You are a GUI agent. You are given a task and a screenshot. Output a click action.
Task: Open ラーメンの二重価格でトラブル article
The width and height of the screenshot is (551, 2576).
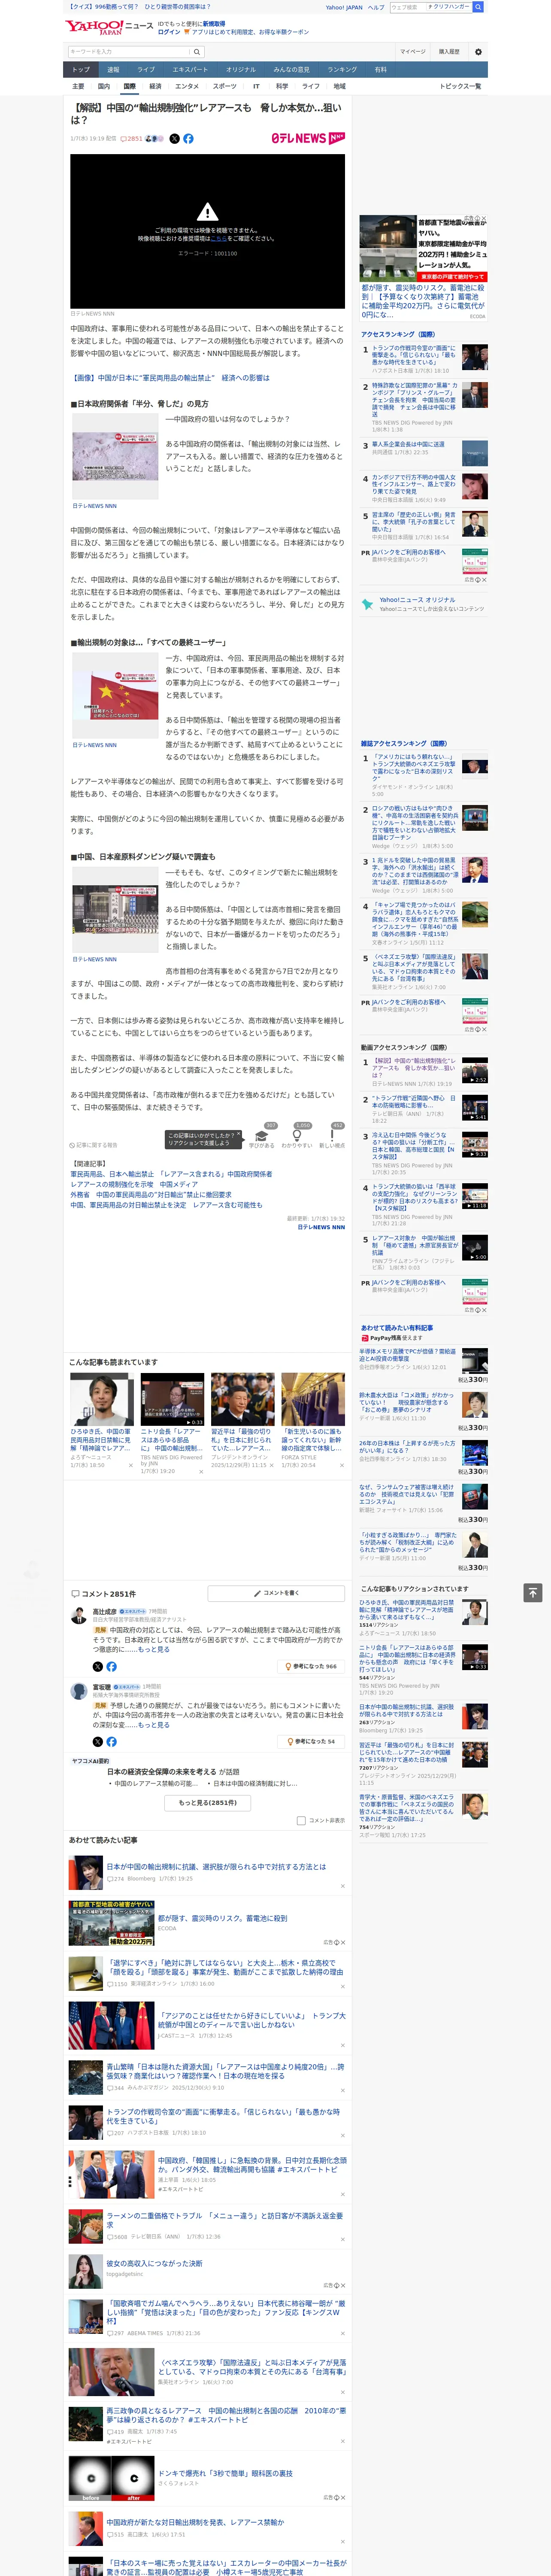pyautogui.click(x=225, y=2220)
